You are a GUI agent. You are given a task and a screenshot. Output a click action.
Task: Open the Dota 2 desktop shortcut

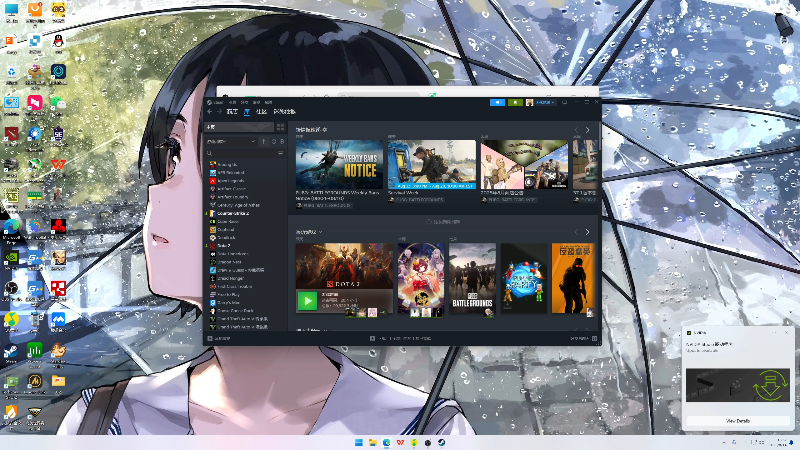point(11,134)
